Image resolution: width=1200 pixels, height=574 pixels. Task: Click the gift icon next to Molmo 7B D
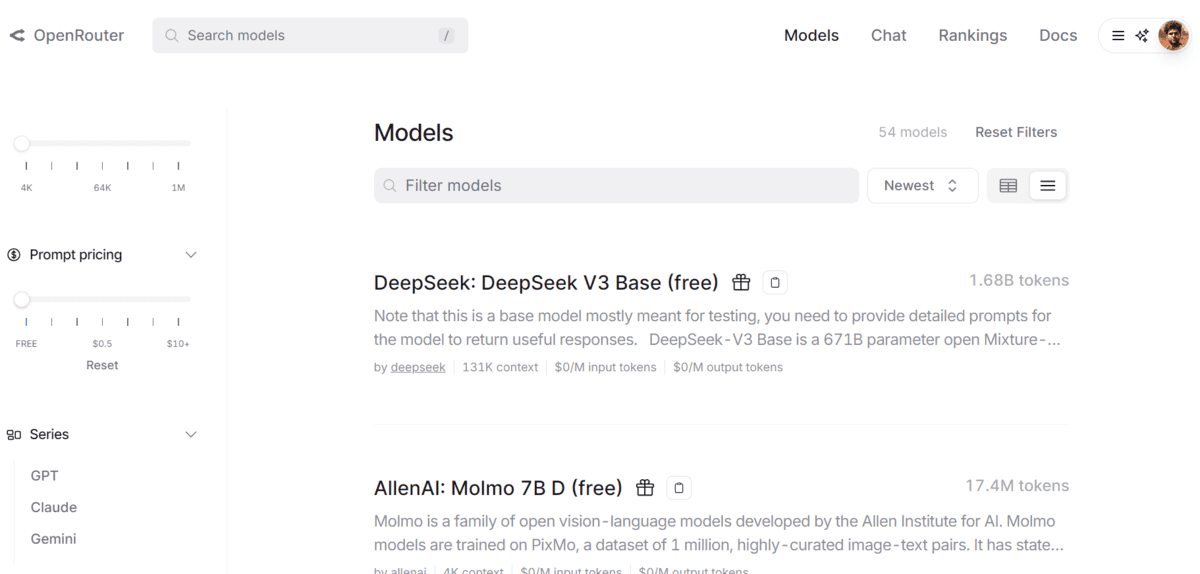coord(645,488)
